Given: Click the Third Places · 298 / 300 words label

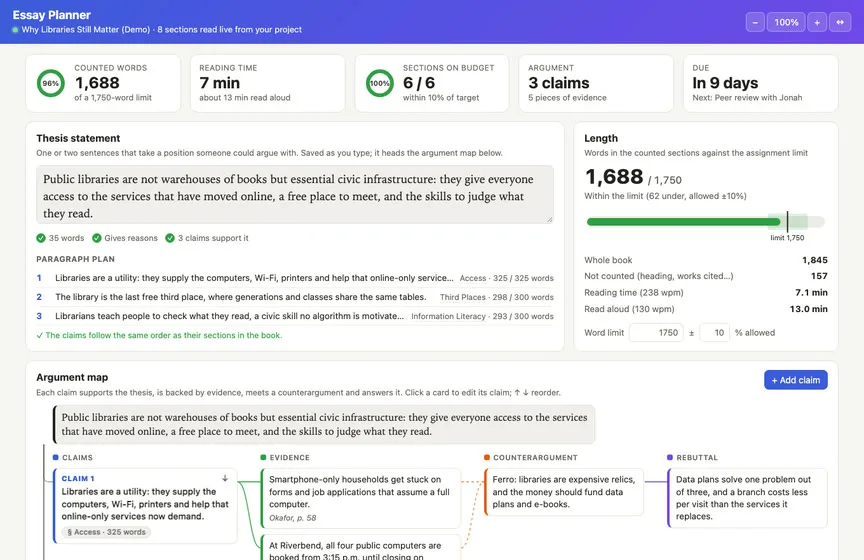Looking at the screenshot, I should click(496, 297).
